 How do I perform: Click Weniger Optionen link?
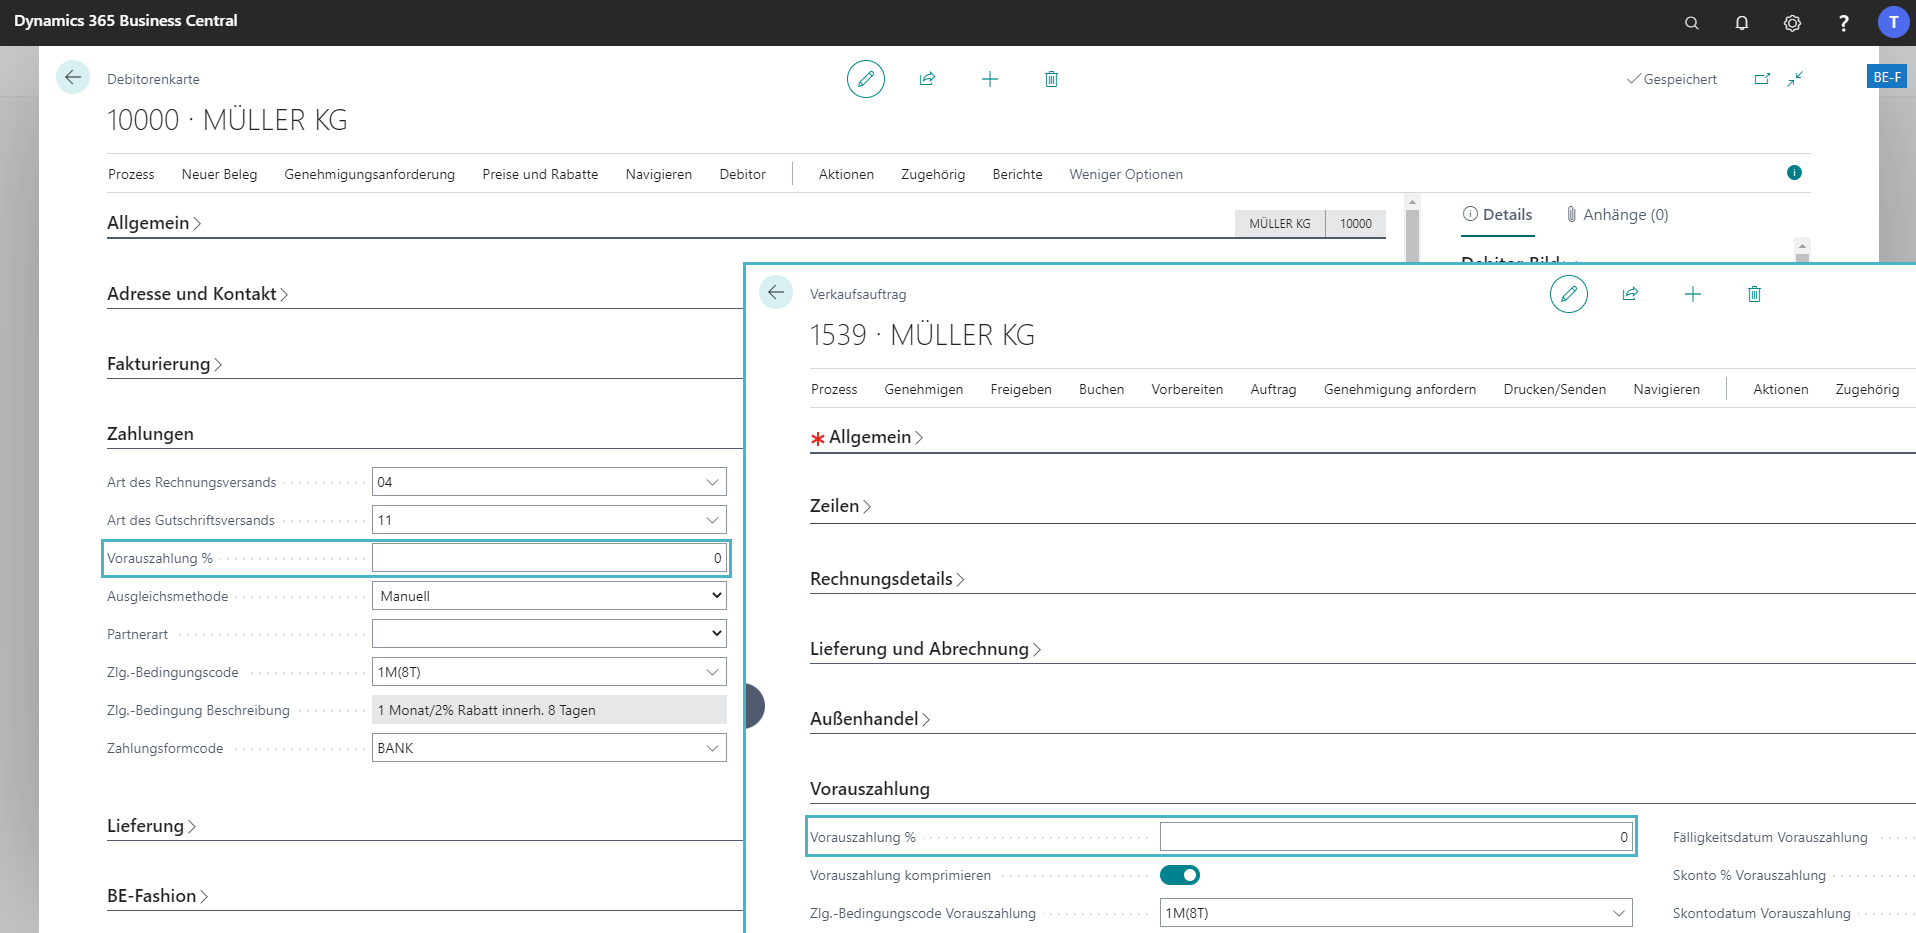pos(1126,174)
